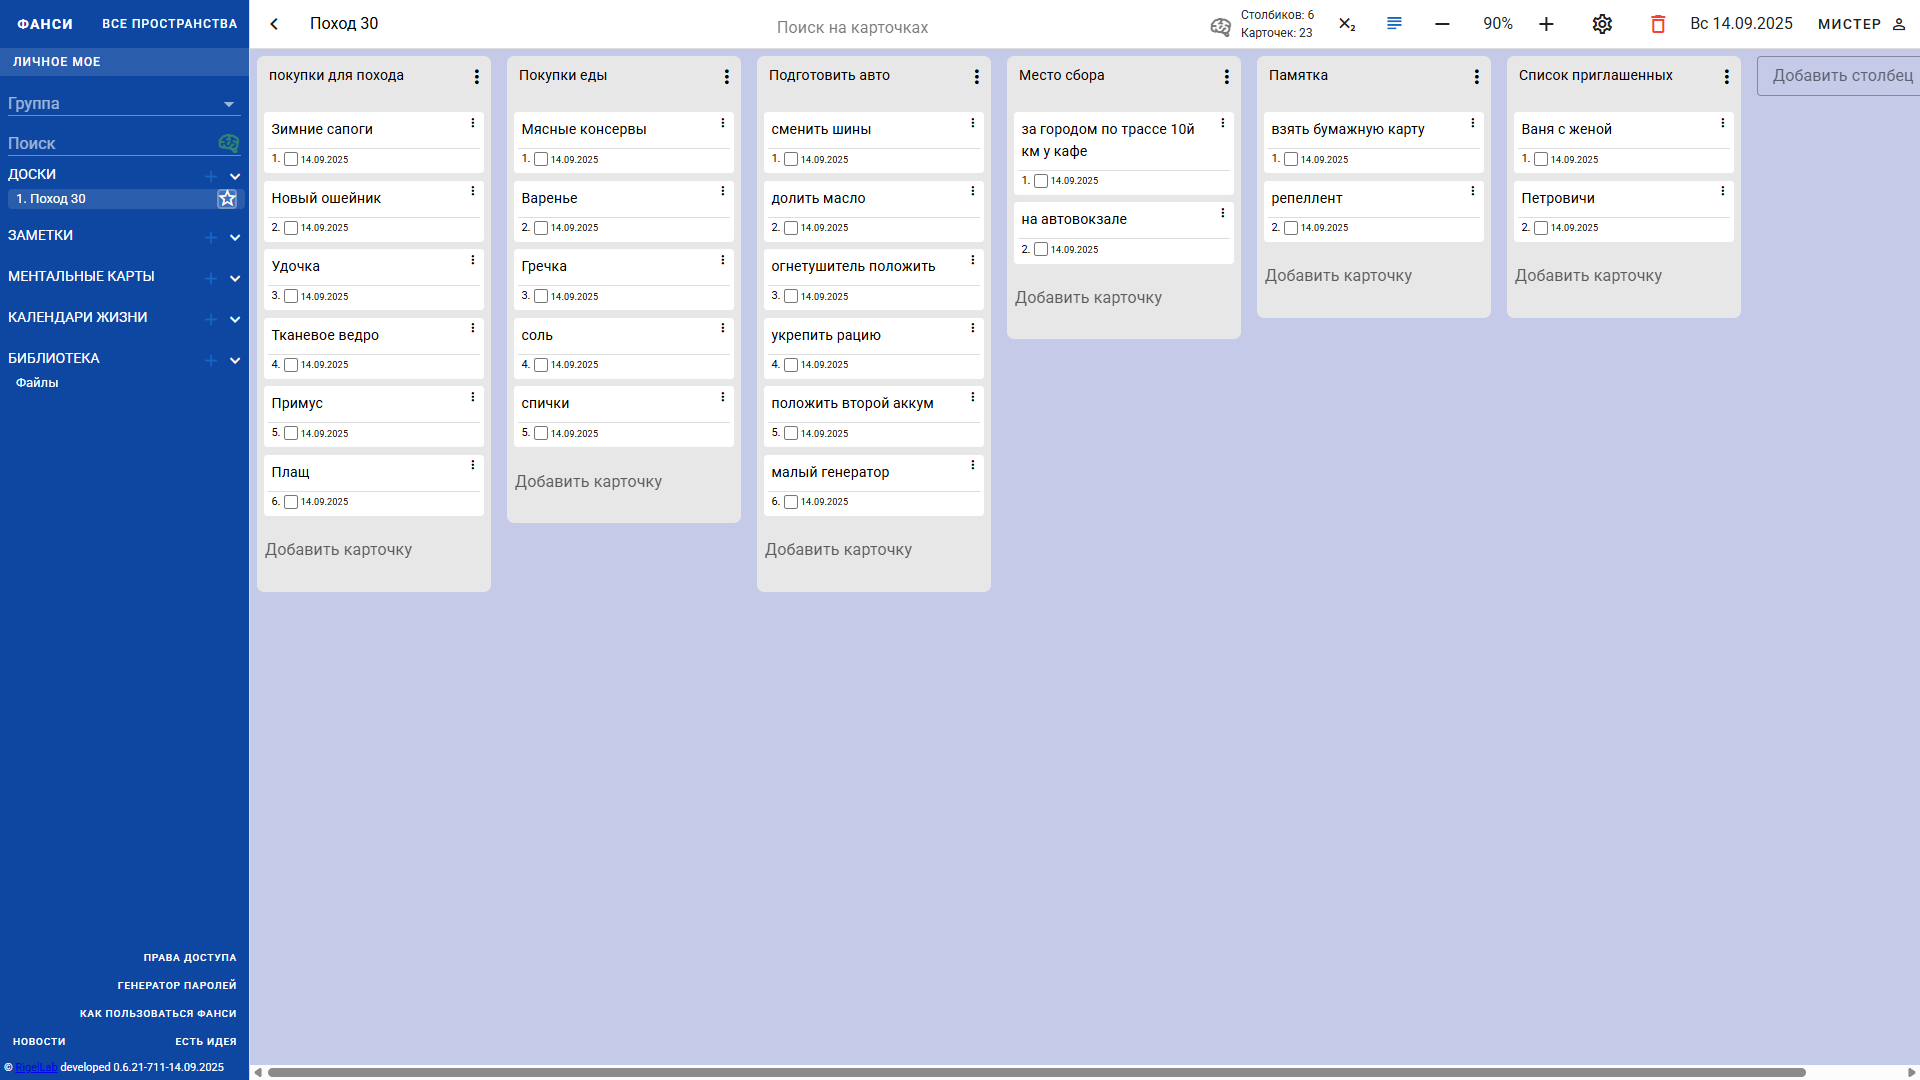The image size is (1920, 1080).
Task: Click the subscript X2 icon in toolbar
Action: point(1347,24)
